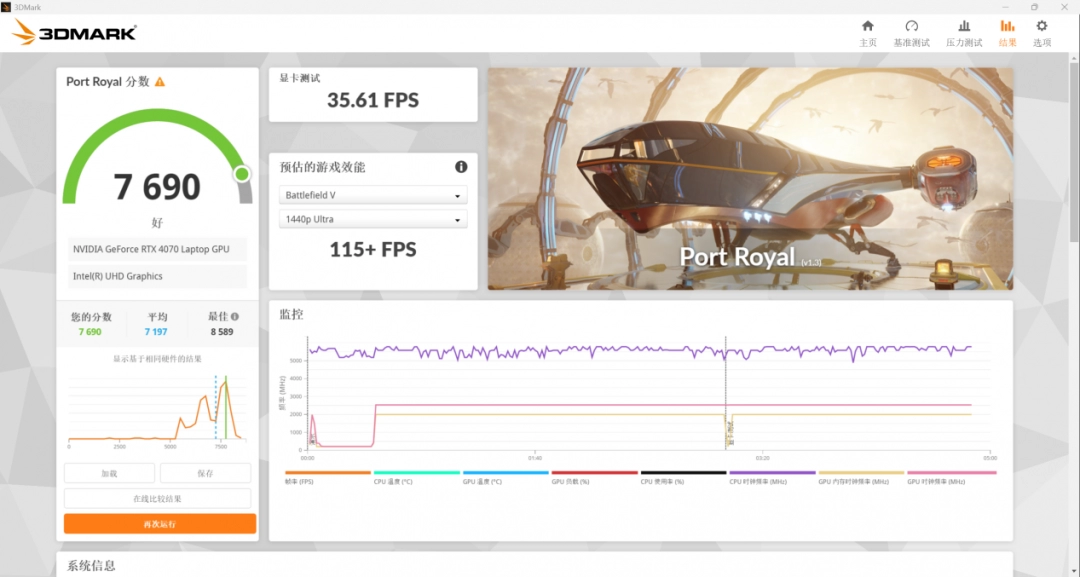Click the 系统信息 section heading
Screen dimensions: 1080x577
click(x=91, y=566)
